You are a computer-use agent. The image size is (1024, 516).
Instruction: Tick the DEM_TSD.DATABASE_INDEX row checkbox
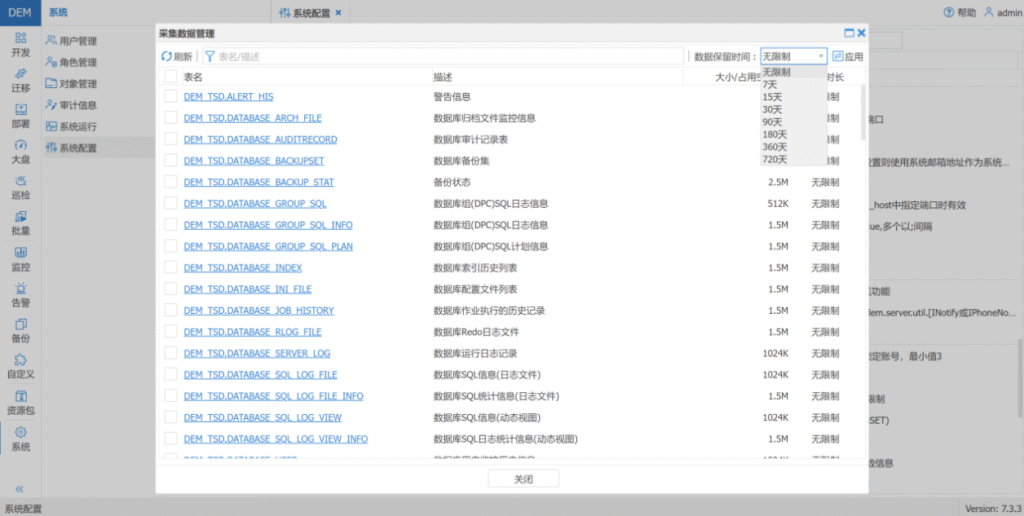(x=170, y=268)
